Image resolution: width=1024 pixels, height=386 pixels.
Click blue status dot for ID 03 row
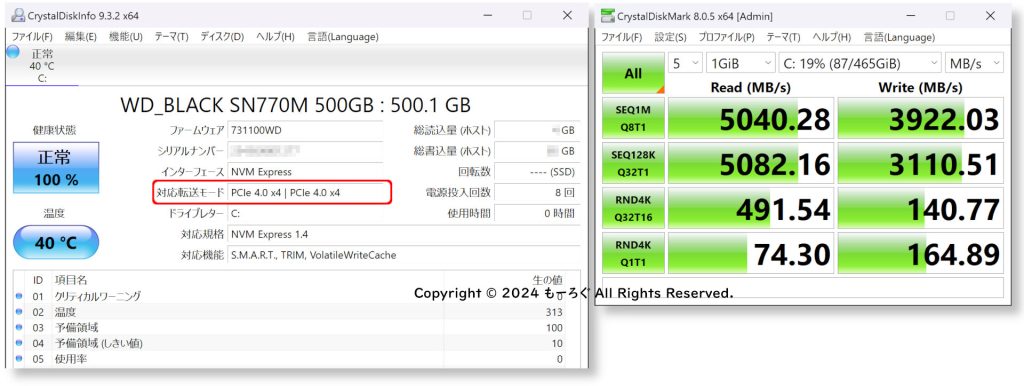[18, 327]
